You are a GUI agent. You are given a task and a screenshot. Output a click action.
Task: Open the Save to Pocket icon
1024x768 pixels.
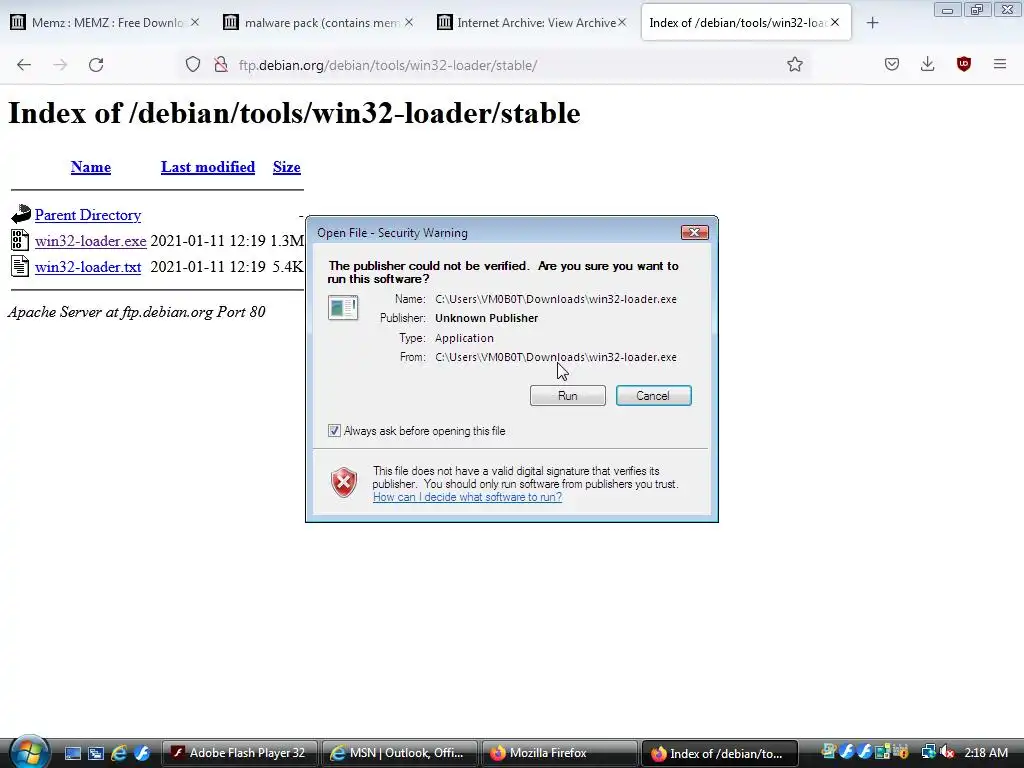click(892, 64)
